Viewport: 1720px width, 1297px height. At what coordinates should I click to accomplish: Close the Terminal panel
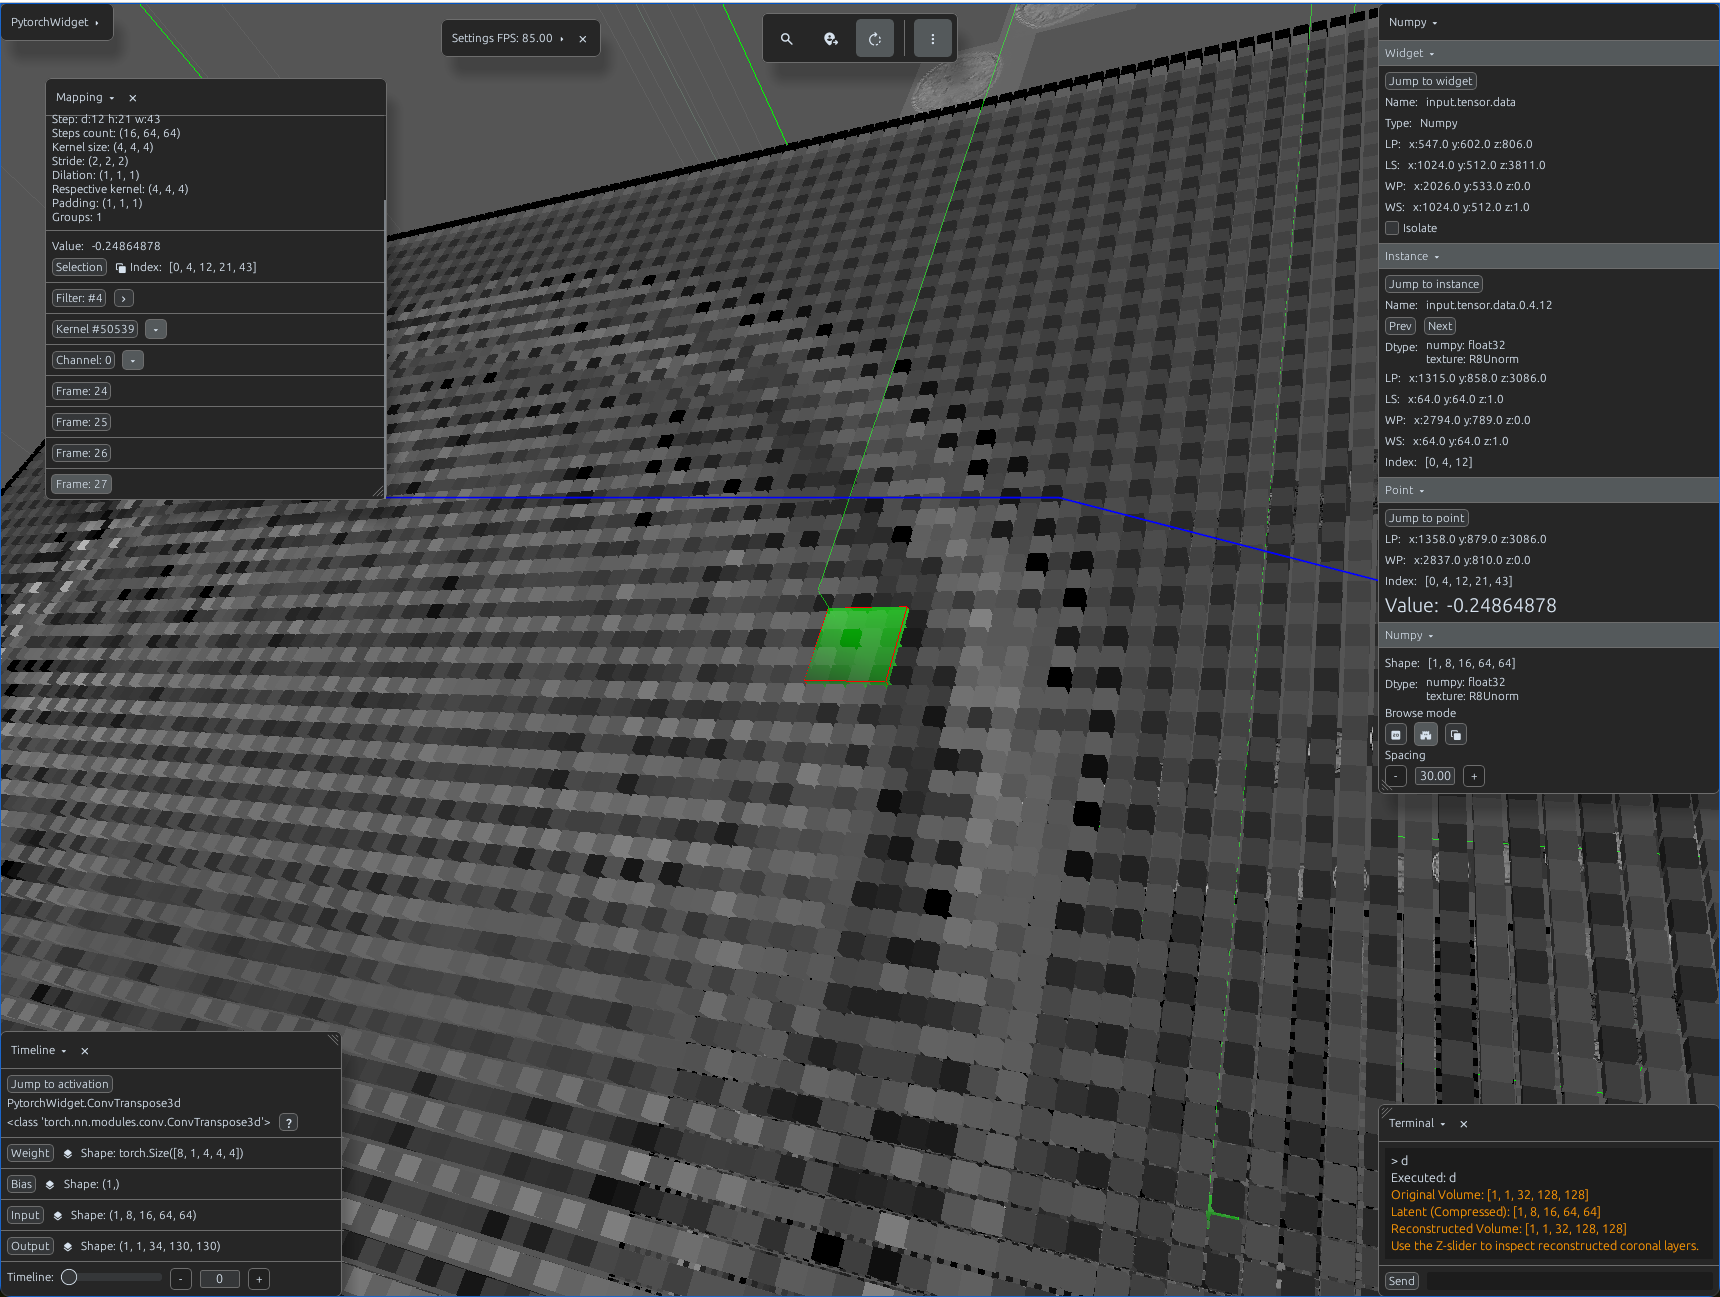pyautogui.click(x=1464, y=1124)
